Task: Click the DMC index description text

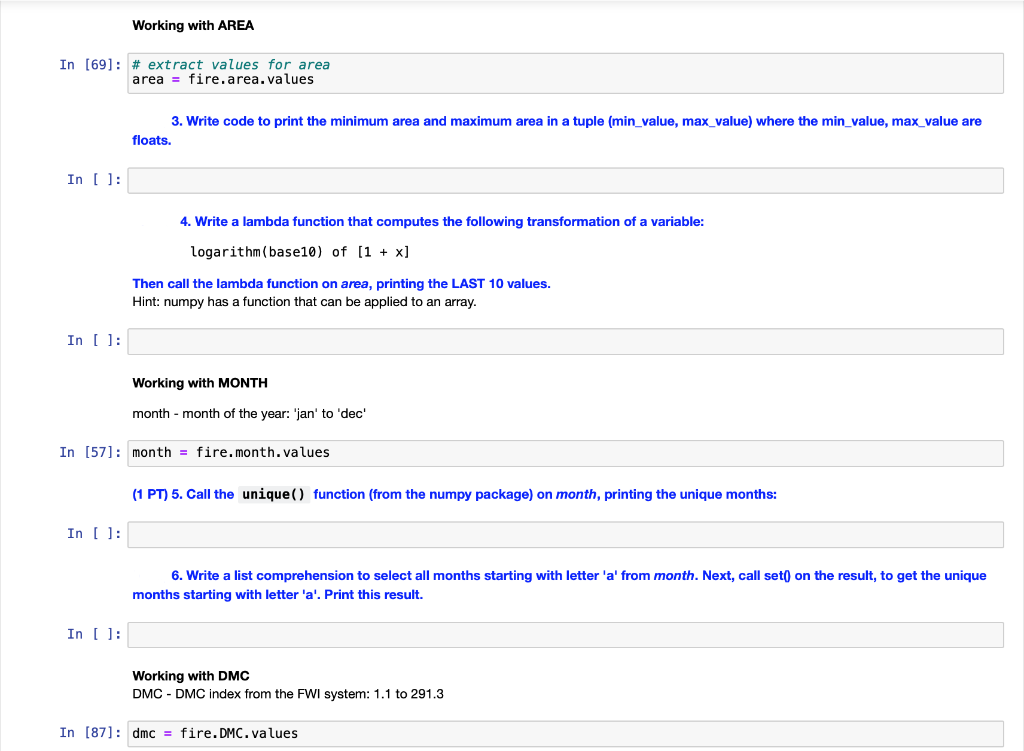Action: [289, 693]
